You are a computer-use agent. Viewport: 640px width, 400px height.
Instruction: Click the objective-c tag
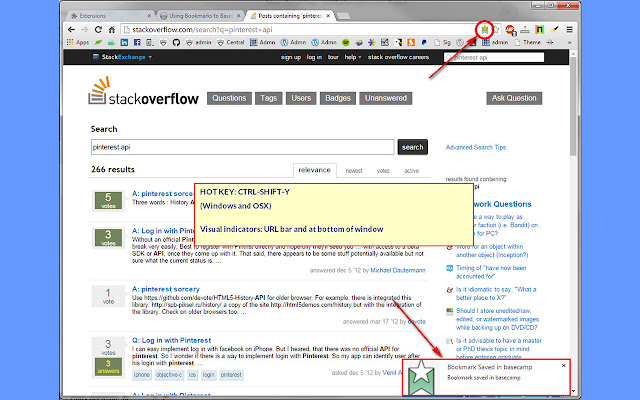169,375
